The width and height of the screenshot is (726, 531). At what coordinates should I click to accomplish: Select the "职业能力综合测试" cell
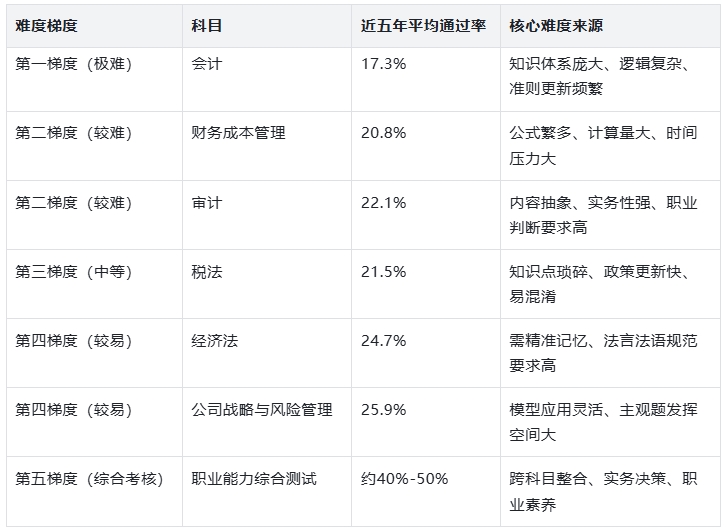(x=254, y=479)
